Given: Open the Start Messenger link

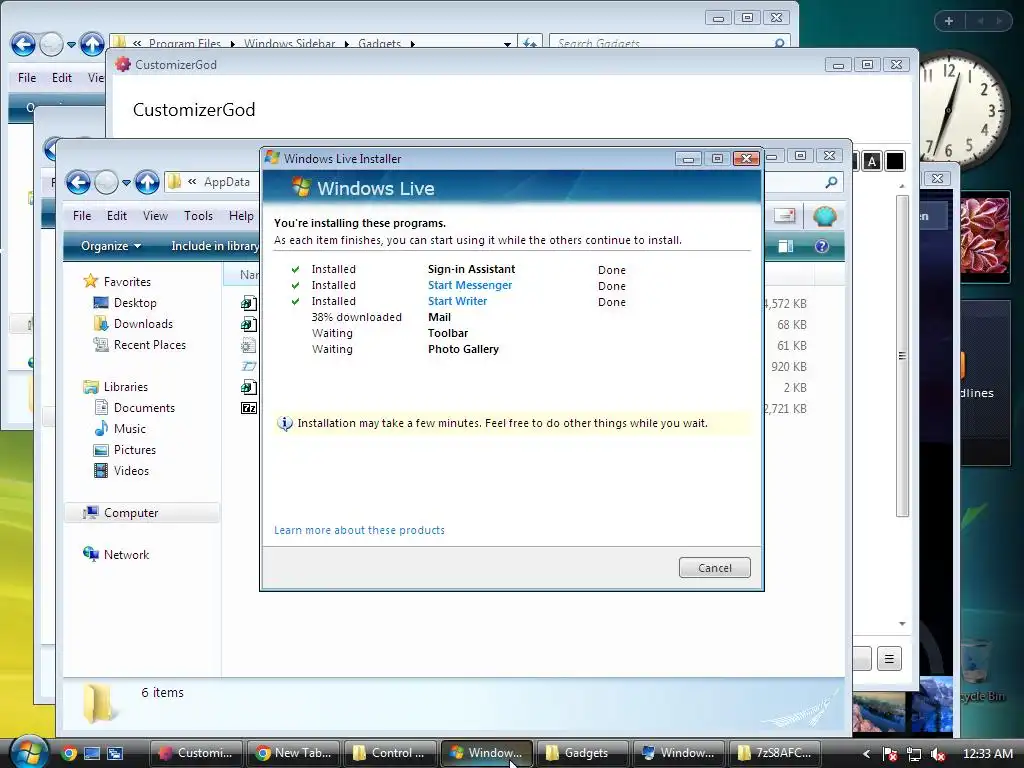Looking at the screenshot, I should tap(470, 285).
